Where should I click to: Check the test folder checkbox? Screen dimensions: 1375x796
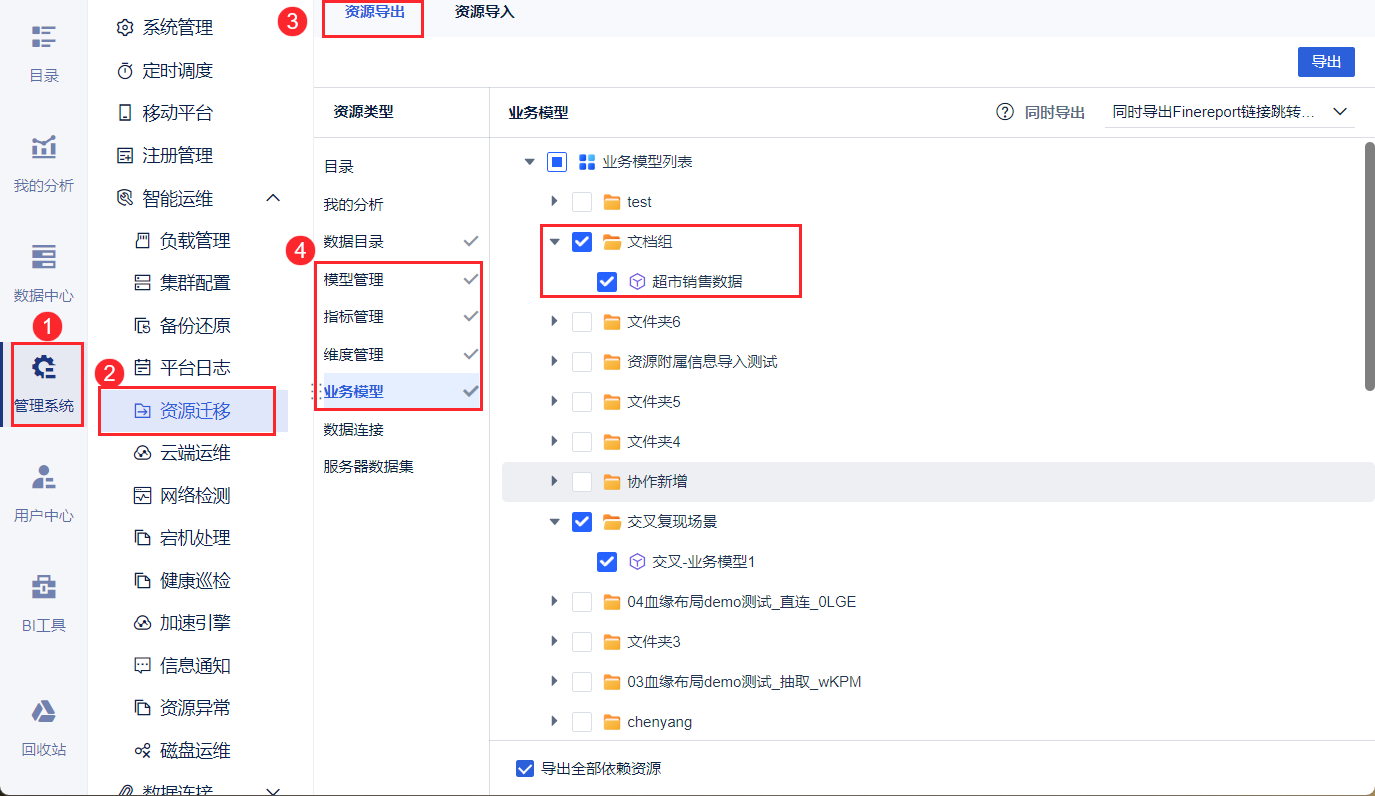pos(582,202)
